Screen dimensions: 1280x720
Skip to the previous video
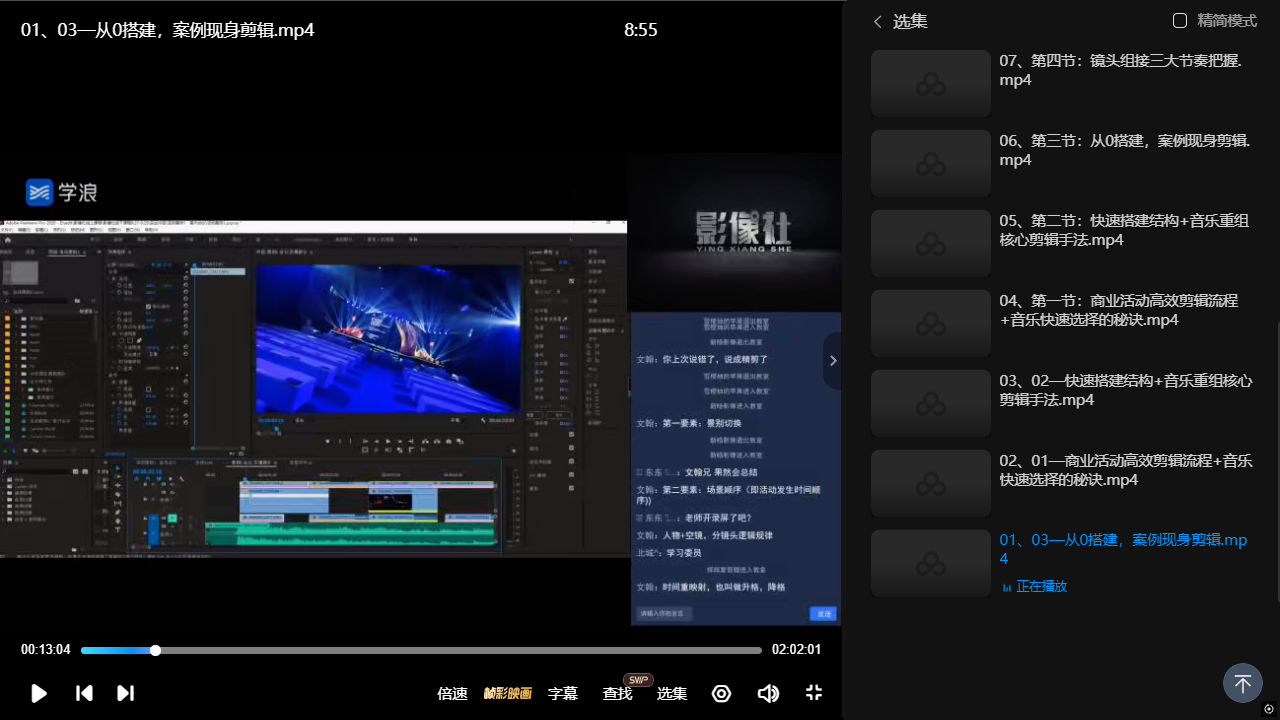click(x=85, y=693)
